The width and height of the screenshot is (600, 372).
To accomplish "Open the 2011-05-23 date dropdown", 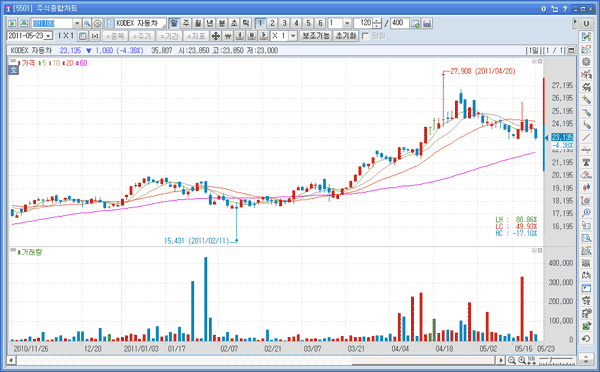I will (x=49, y=36).
